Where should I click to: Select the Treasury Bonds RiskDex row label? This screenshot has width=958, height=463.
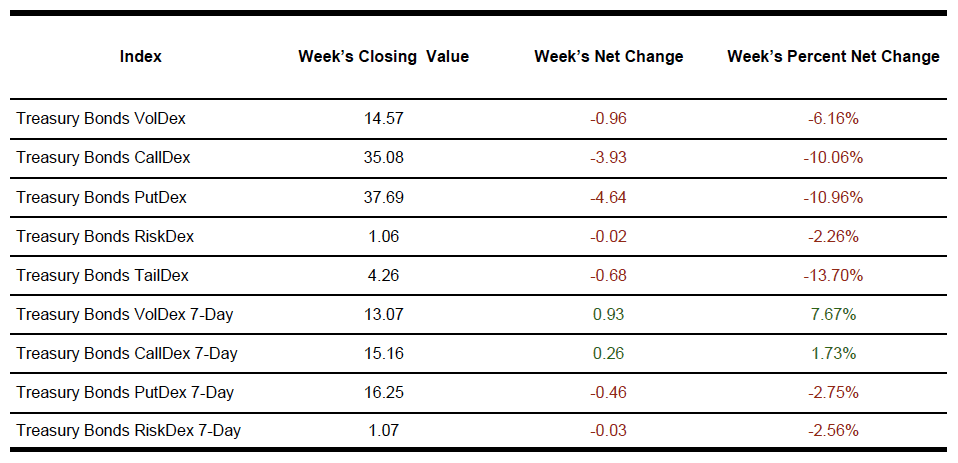pyautogui.click(x=105, y=236)
